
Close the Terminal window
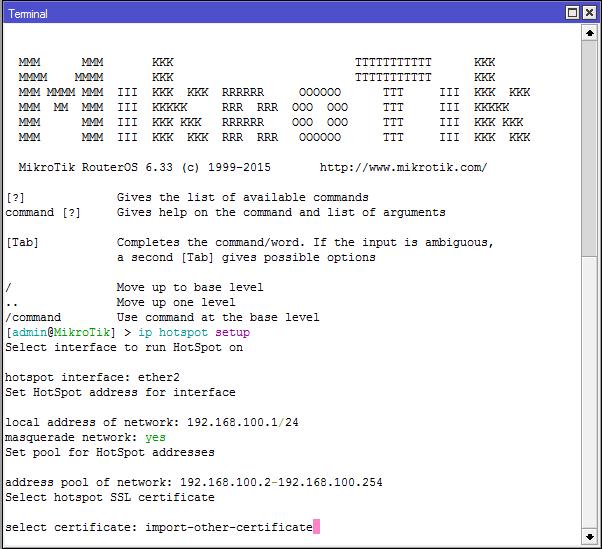pos(589,13)
